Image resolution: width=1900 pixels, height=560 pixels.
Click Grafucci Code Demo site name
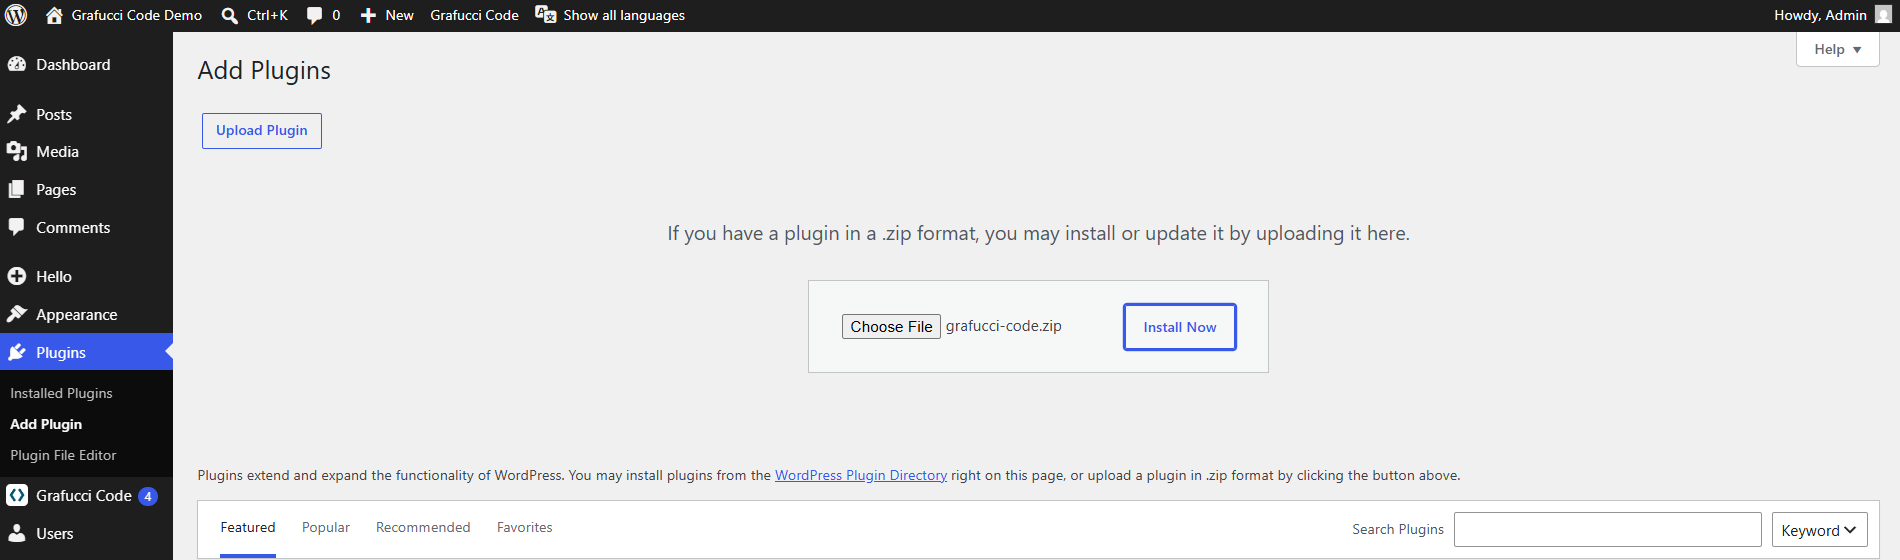pos(137,15)
